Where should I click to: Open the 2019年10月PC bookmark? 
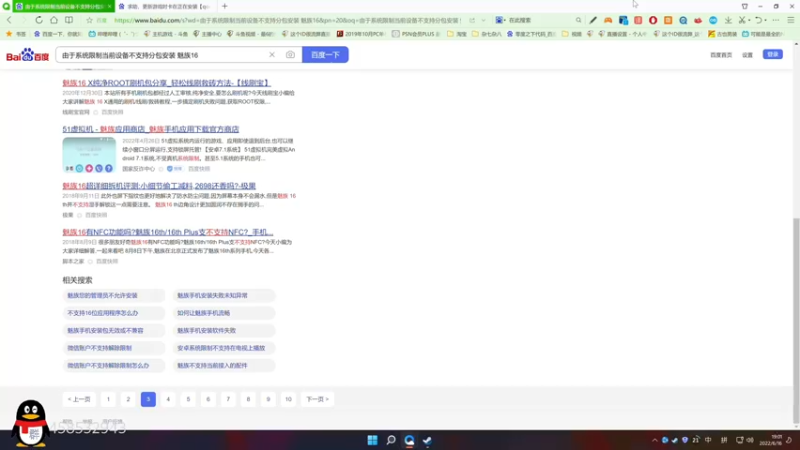point(361,34)
